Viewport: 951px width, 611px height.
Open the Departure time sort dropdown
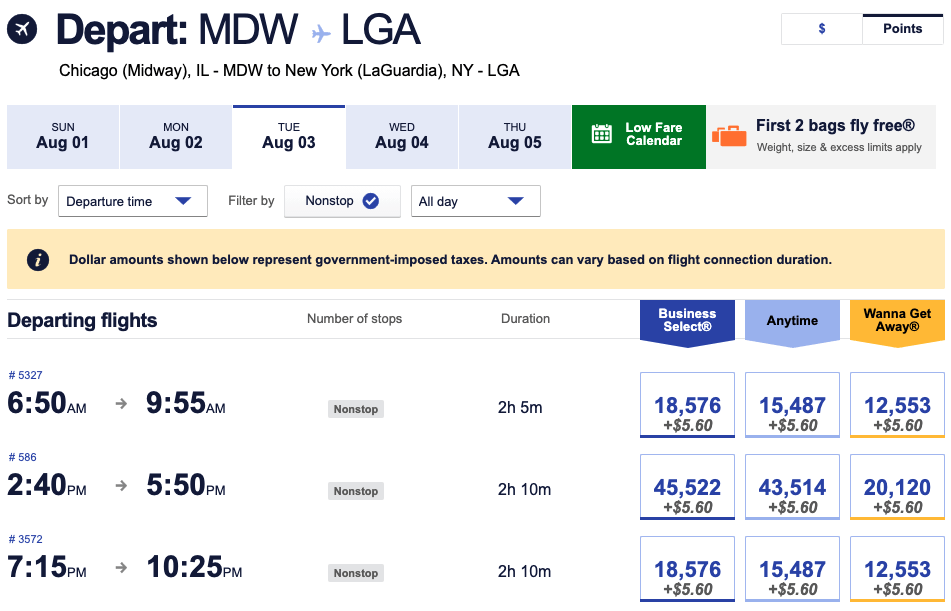coord(133,201)
